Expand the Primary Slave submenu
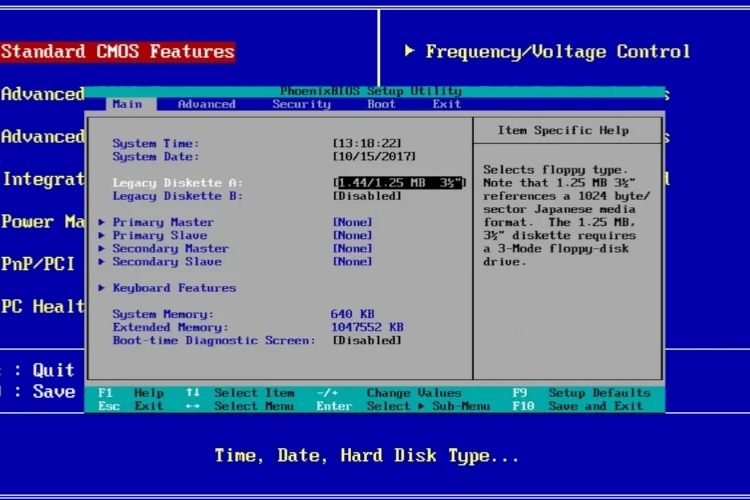 (x=159, y=235)
